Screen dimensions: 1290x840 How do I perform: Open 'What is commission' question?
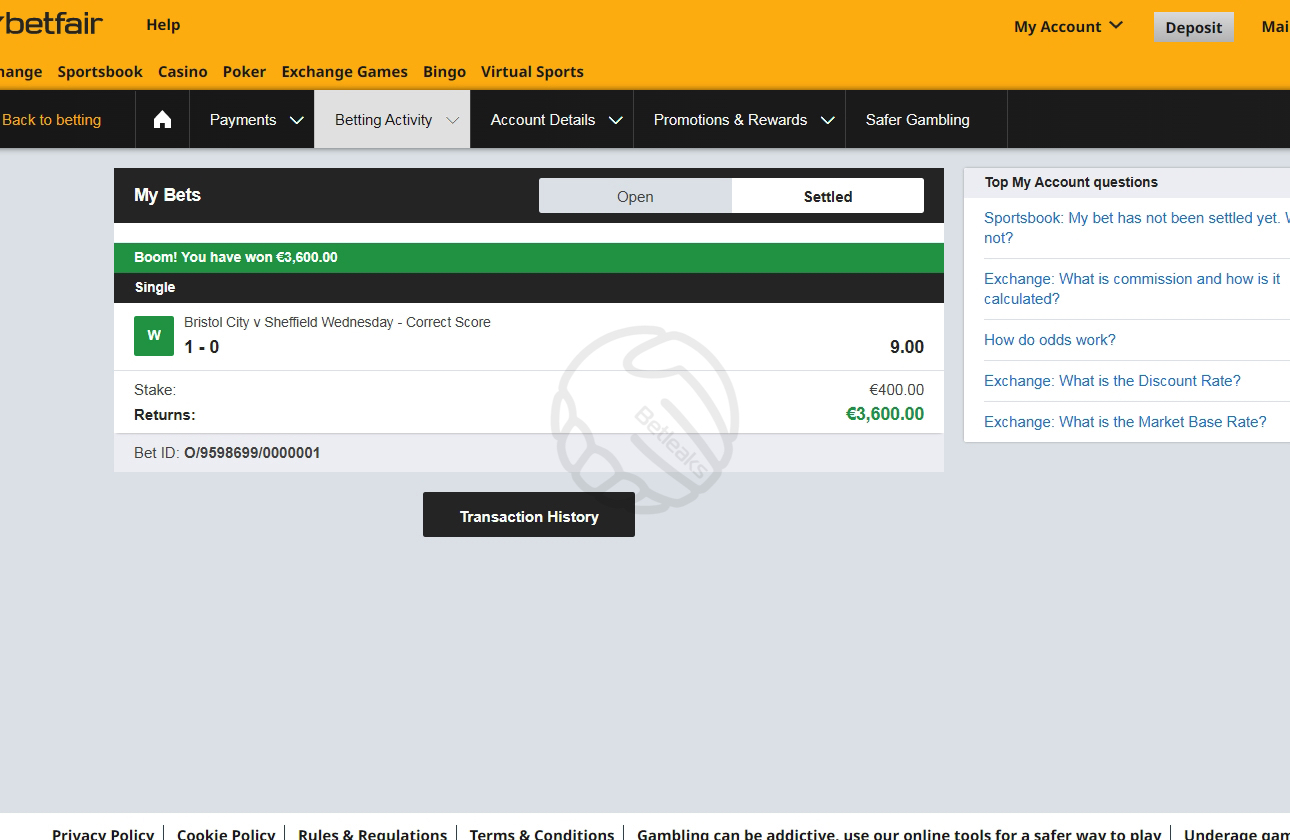coord(1132,289)
